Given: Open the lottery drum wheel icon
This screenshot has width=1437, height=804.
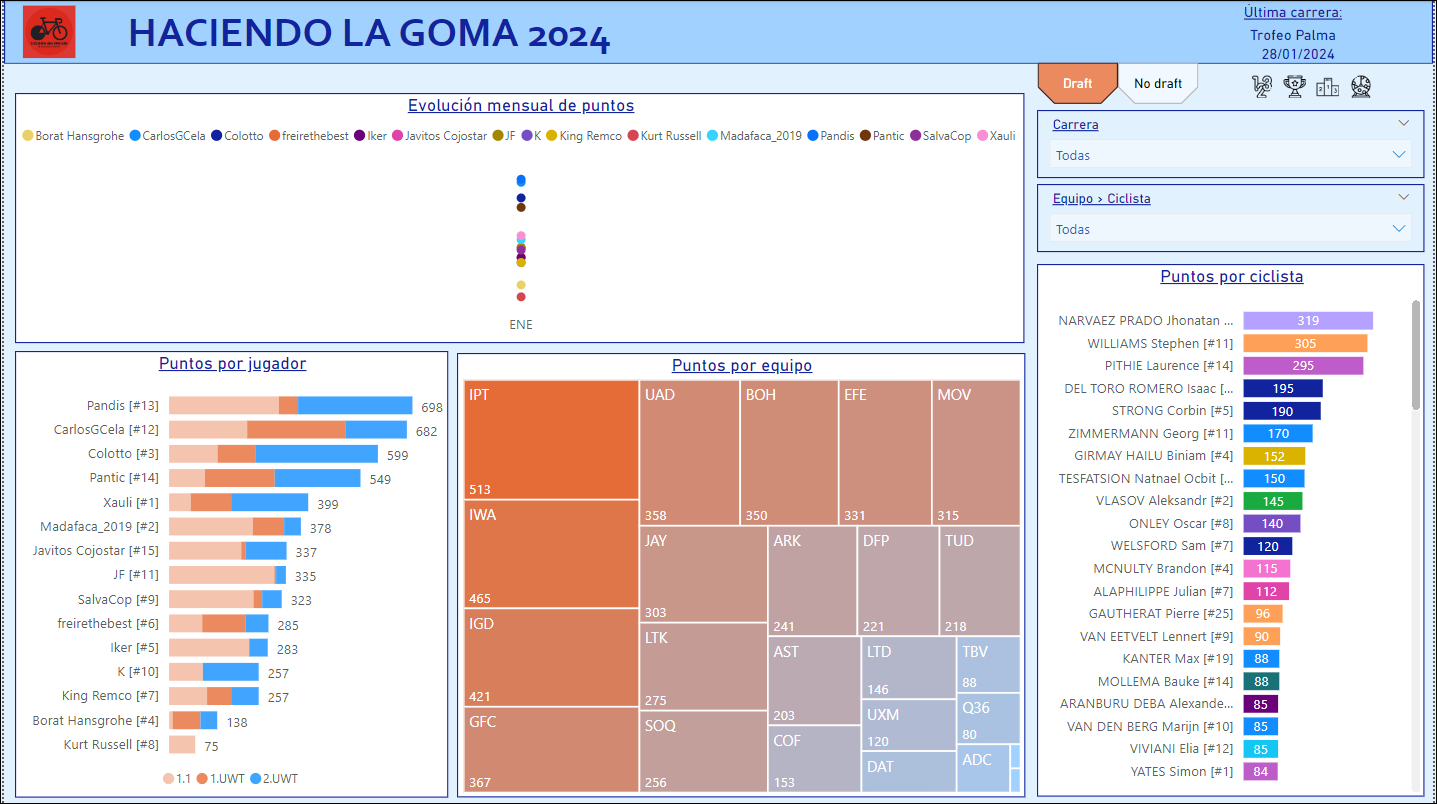Looking at the screenshot, I should pyautogui.click(x=1360, y=87).
